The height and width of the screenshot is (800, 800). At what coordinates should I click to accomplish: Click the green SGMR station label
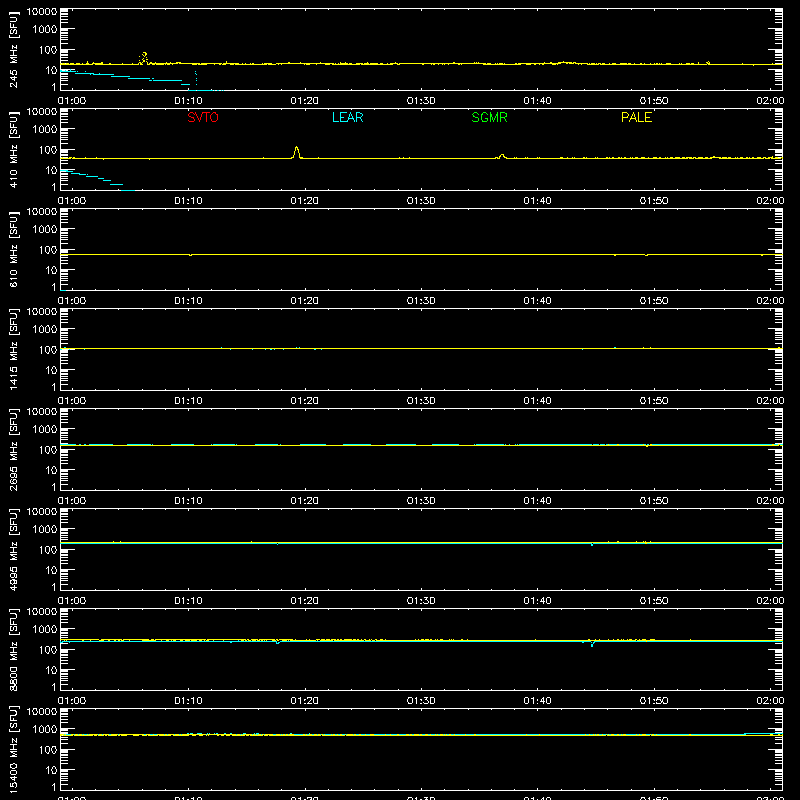[x=489, y=117]
